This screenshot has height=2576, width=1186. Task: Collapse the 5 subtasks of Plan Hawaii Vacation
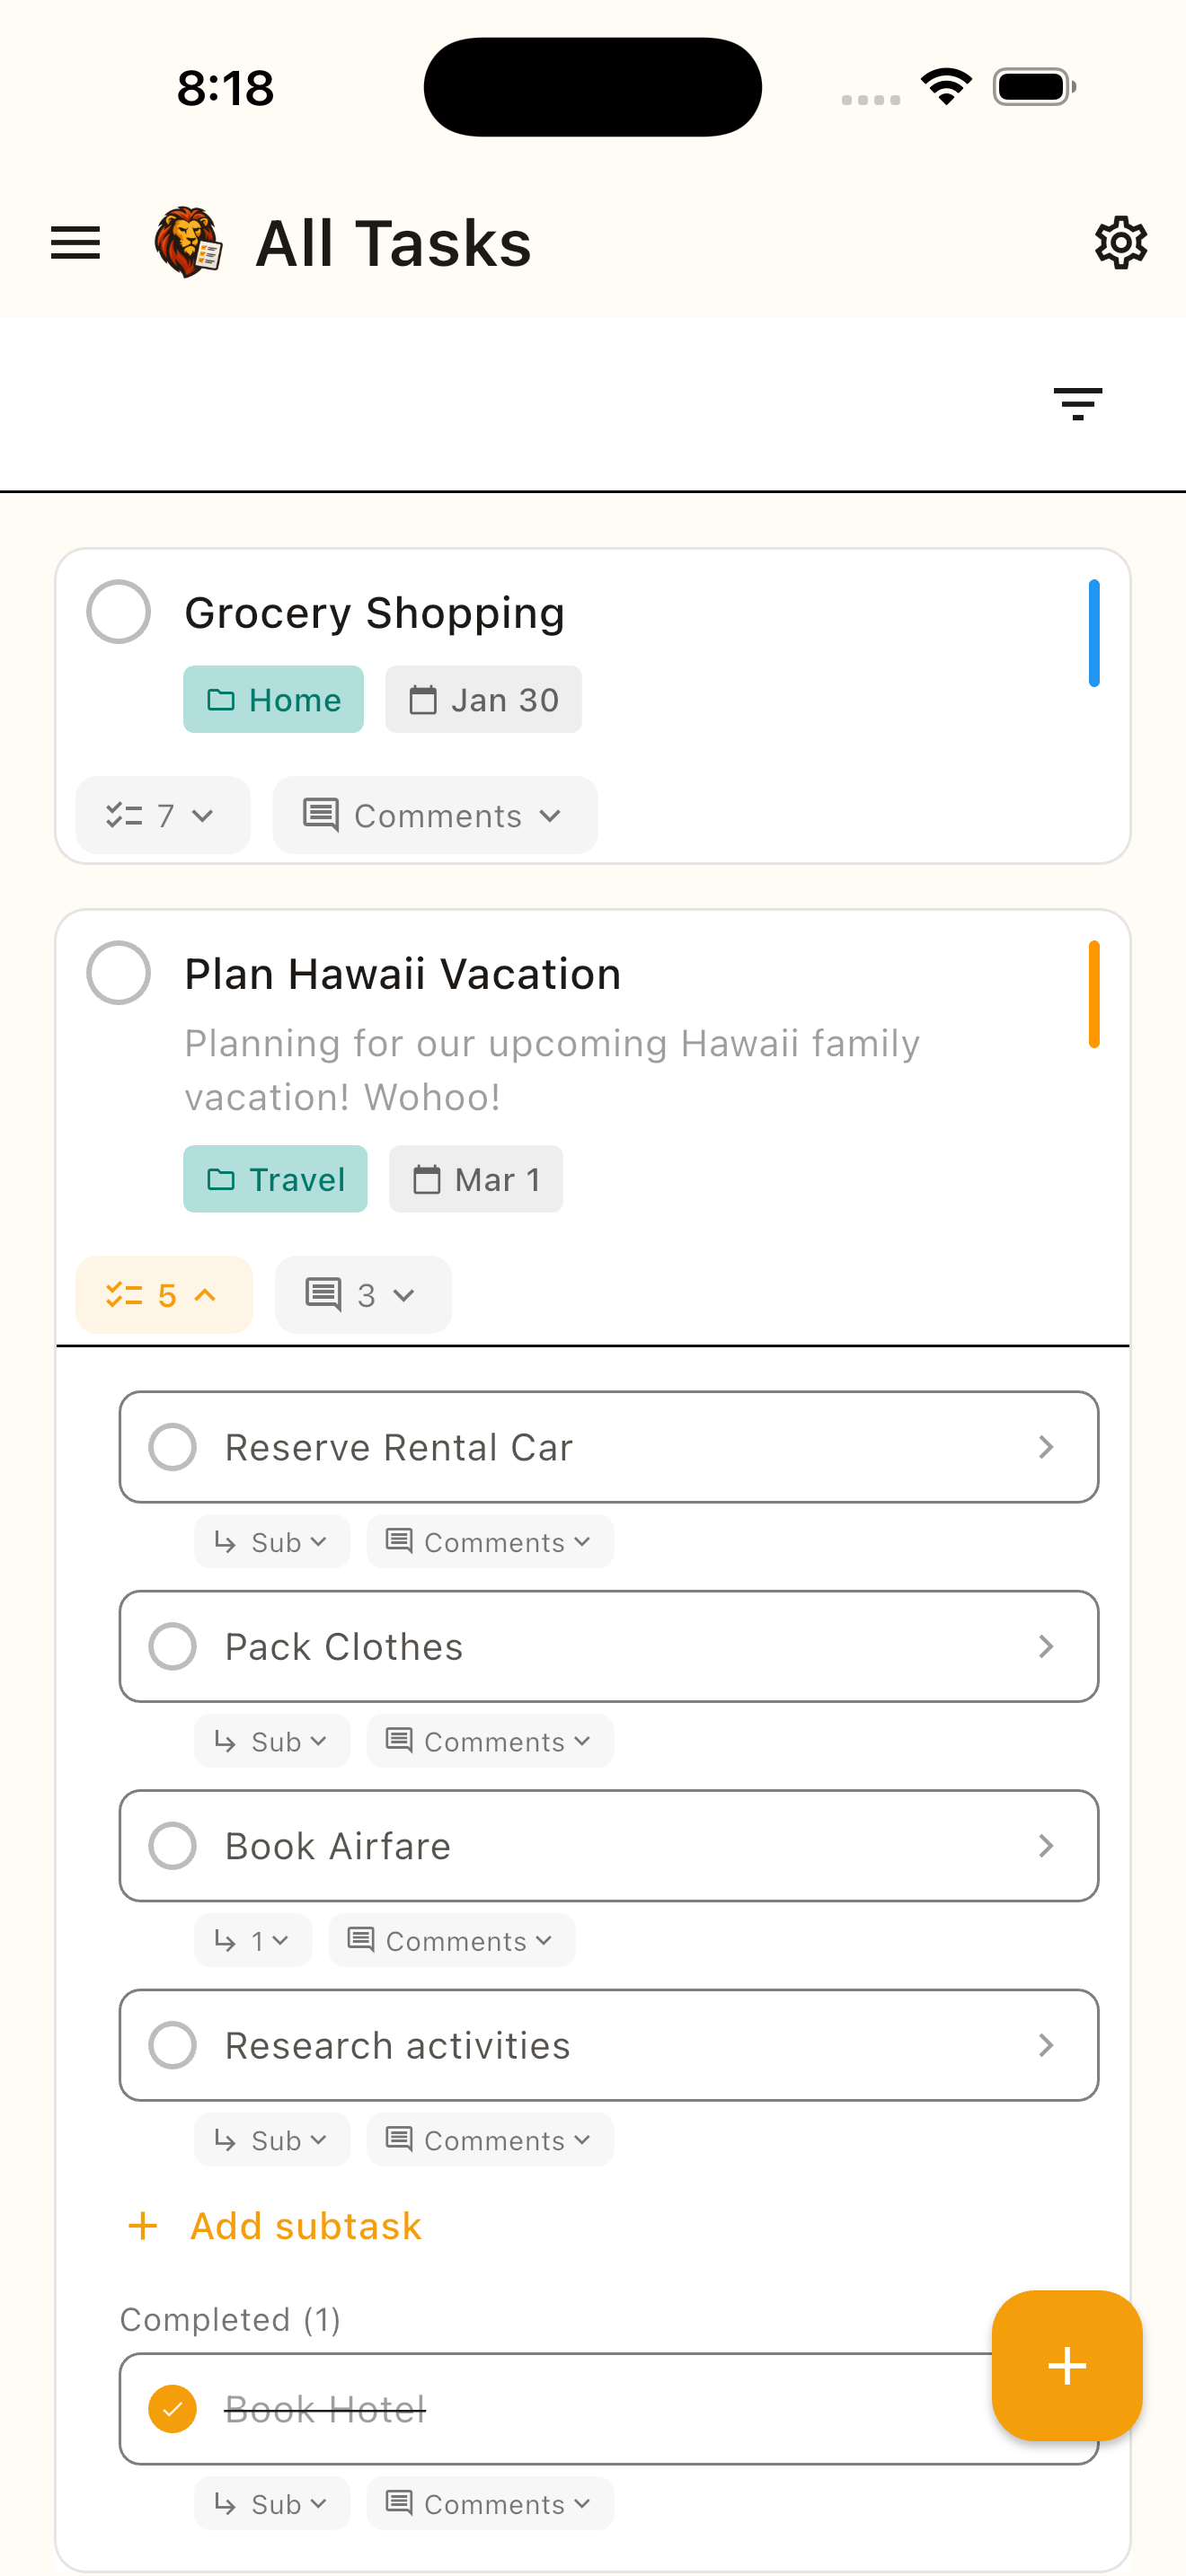click(x=163, y=1294)
